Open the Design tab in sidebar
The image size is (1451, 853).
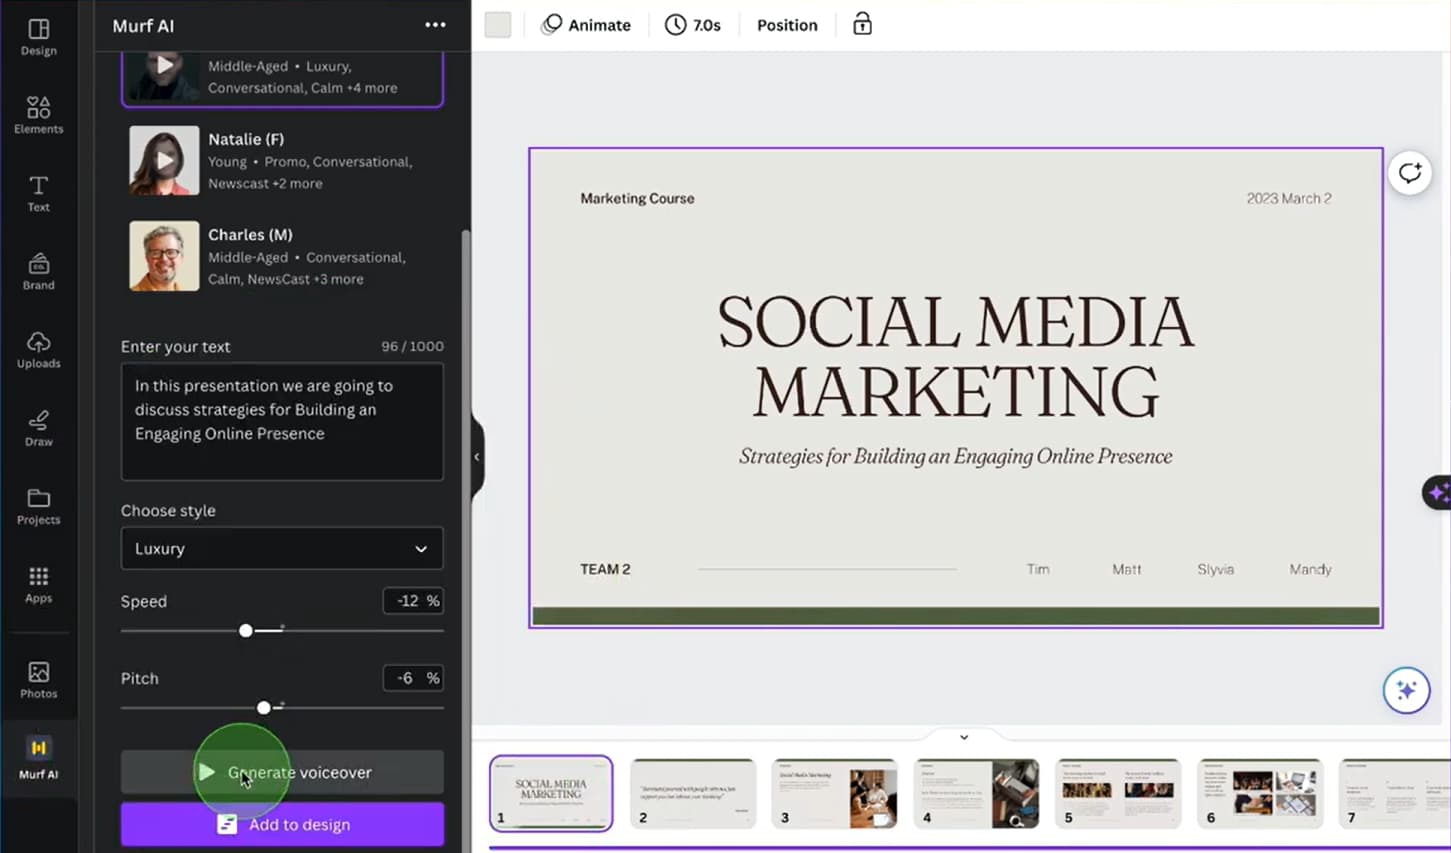(x=38, y=37)
